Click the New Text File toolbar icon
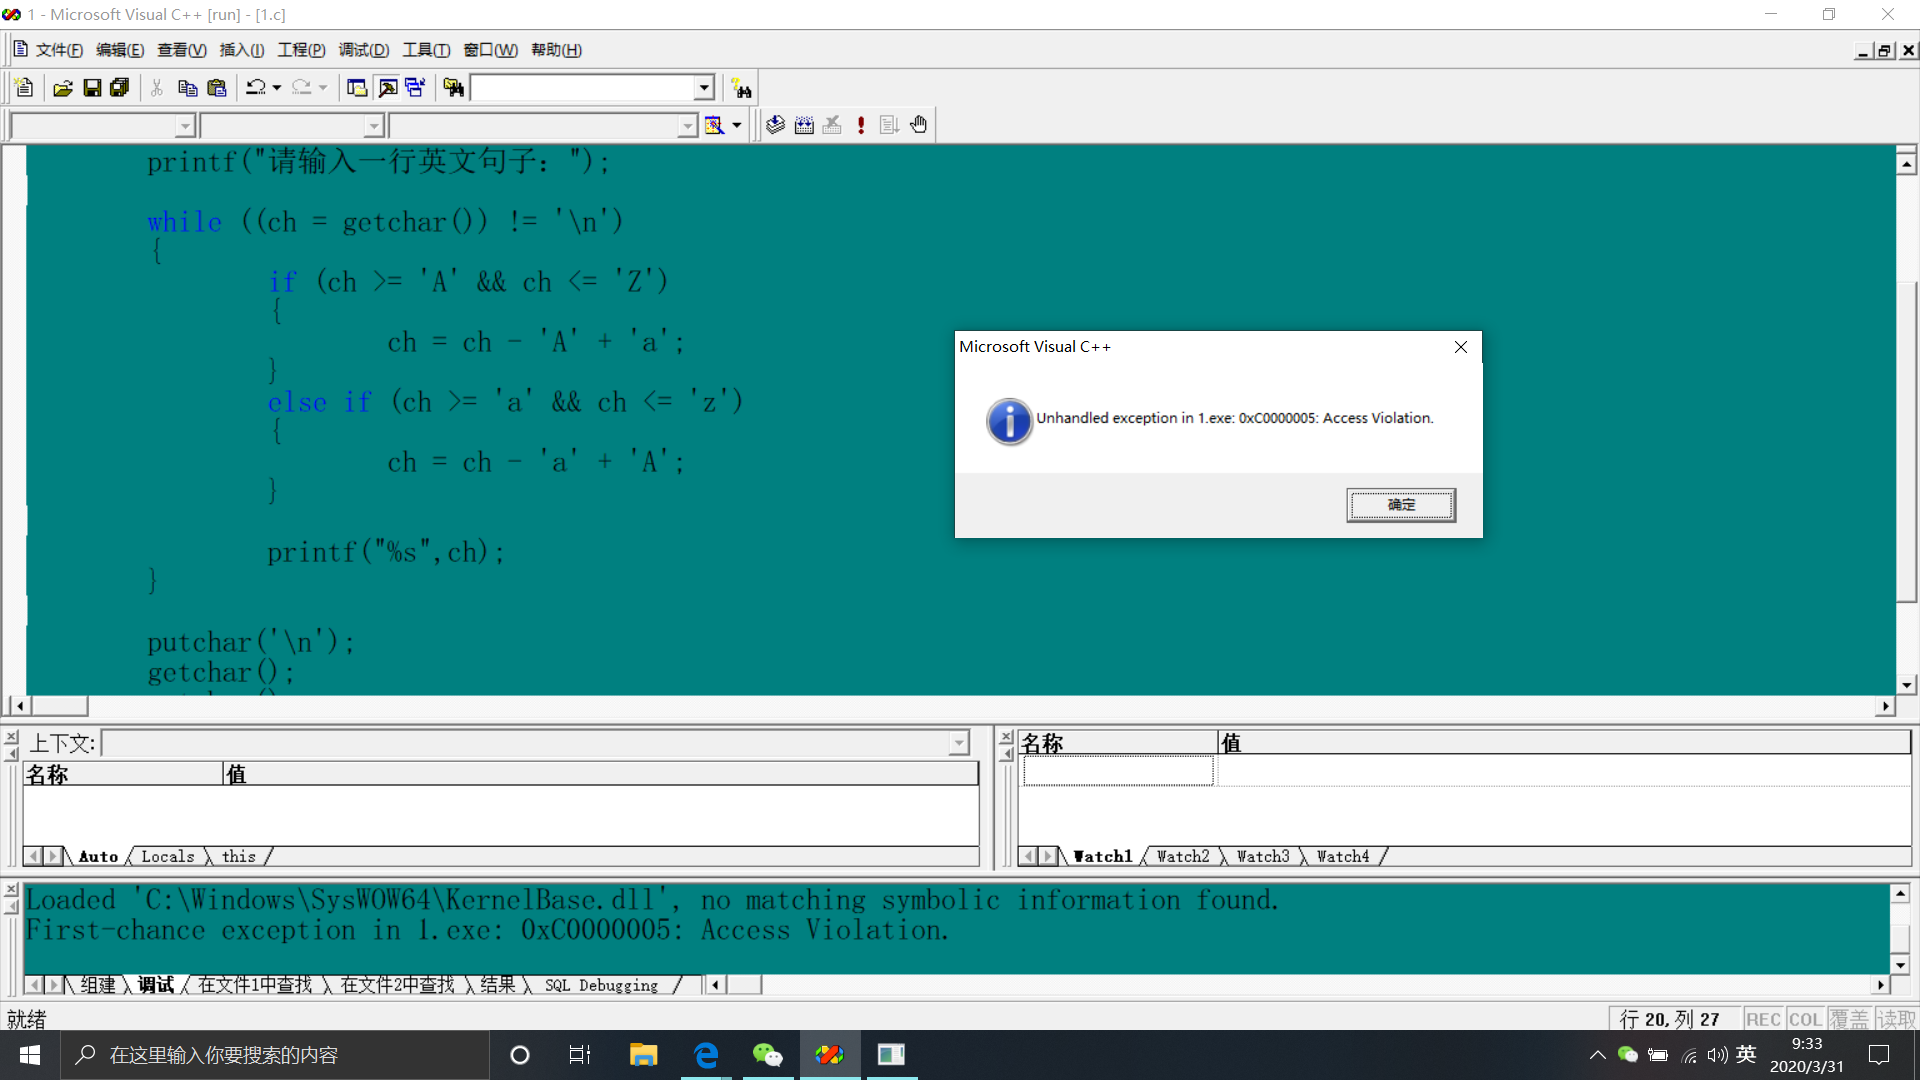This screenshot has height=1080, width=1920. 24,88
